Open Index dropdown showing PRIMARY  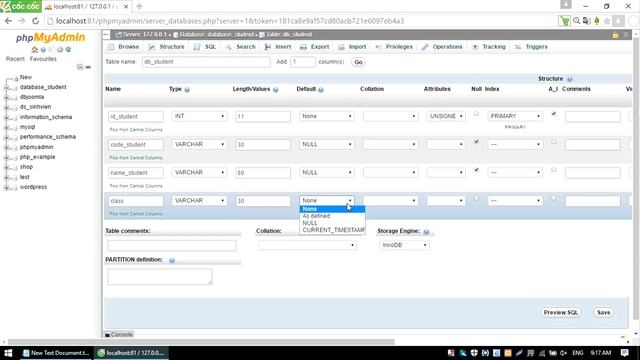(515, 116)
